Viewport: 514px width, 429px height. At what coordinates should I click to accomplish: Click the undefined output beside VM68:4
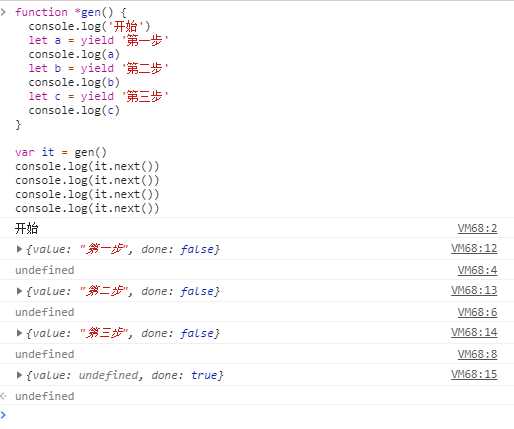tap(45, 270)
